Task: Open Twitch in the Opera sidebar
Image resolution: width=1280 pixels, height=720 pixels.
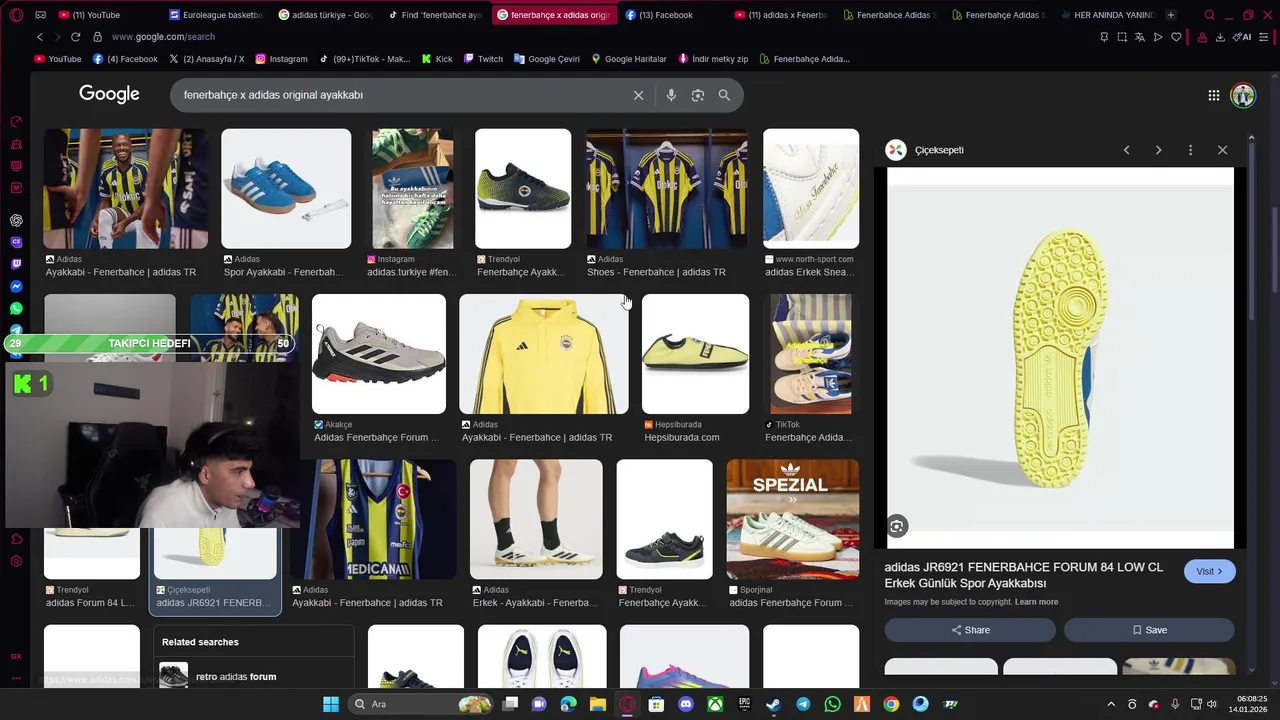Action: click(x=16, y=264)
